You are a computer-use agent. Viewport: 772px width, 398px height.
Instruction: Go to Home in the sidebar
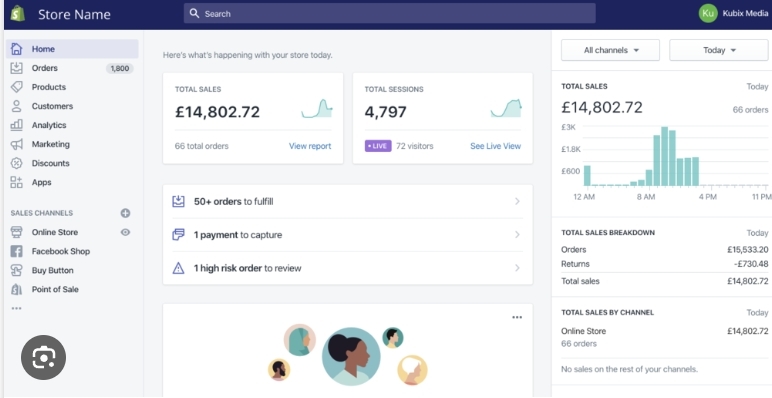[x=72, y=49]
